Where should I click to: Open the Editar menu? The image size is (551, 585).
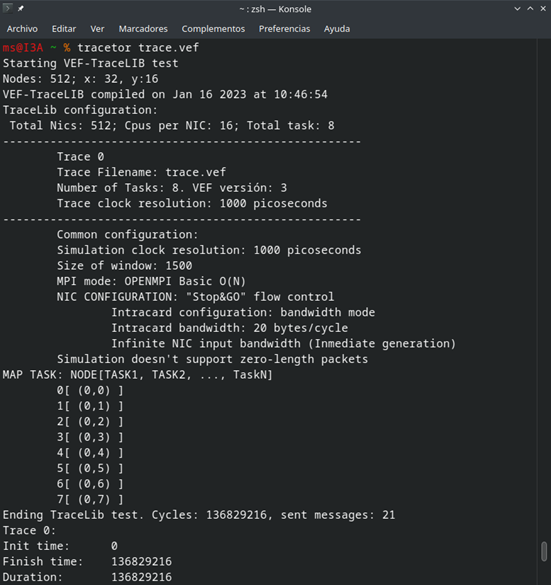point(64,29)
